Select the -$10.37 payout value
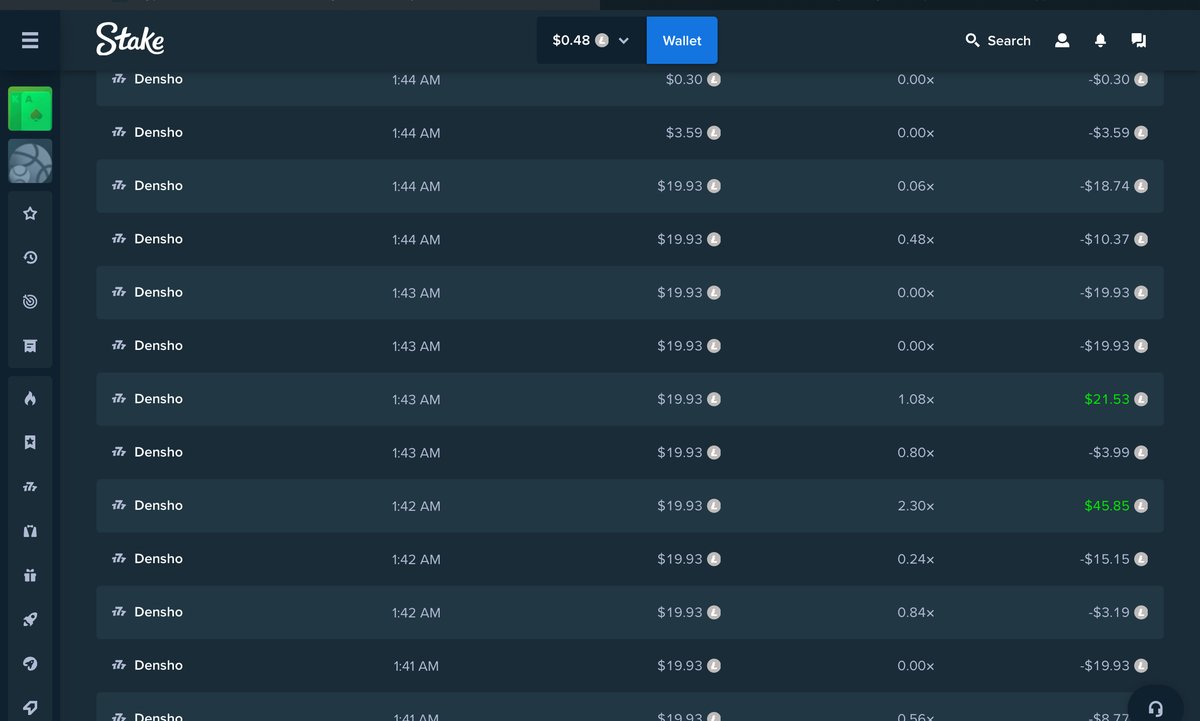The width and height of the screenshot is (1200, 721). click(x=1105, y=239)
